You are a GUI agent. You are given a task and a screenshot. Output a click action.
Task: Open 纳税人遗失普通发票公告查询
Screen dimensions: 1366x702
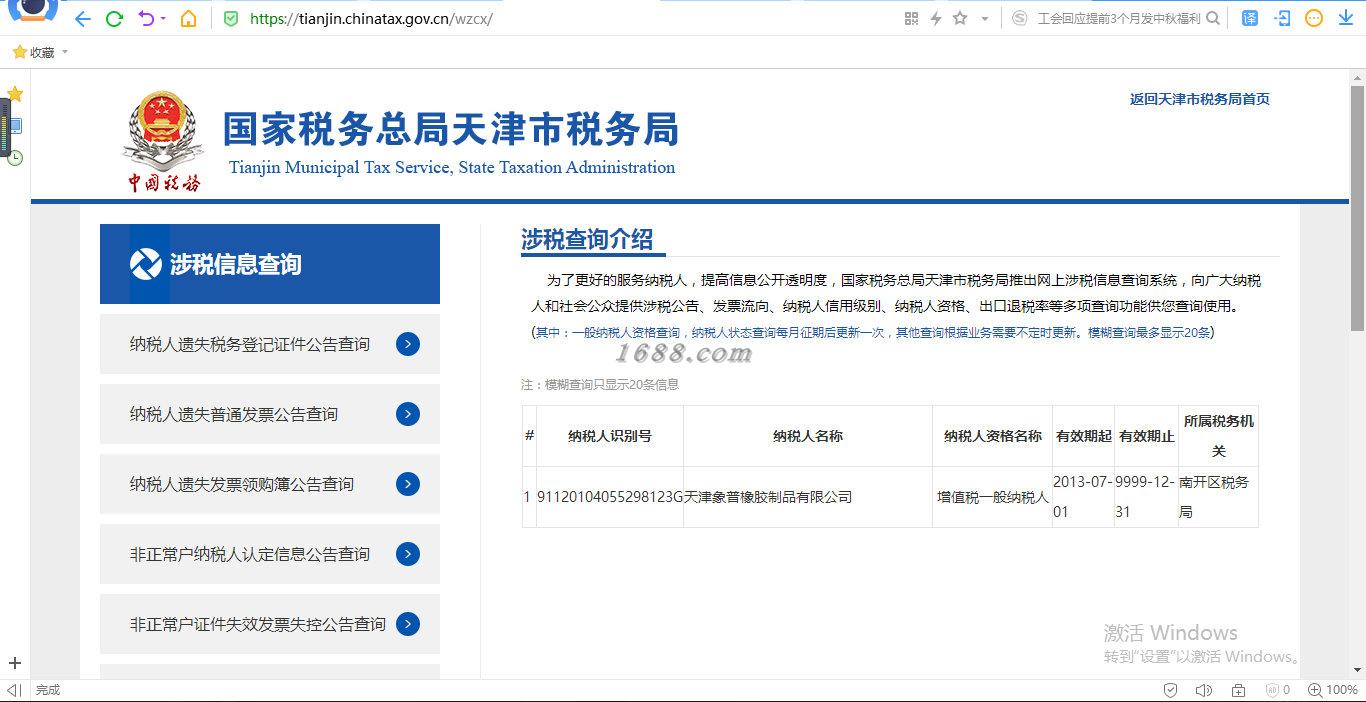click(270, 414)
